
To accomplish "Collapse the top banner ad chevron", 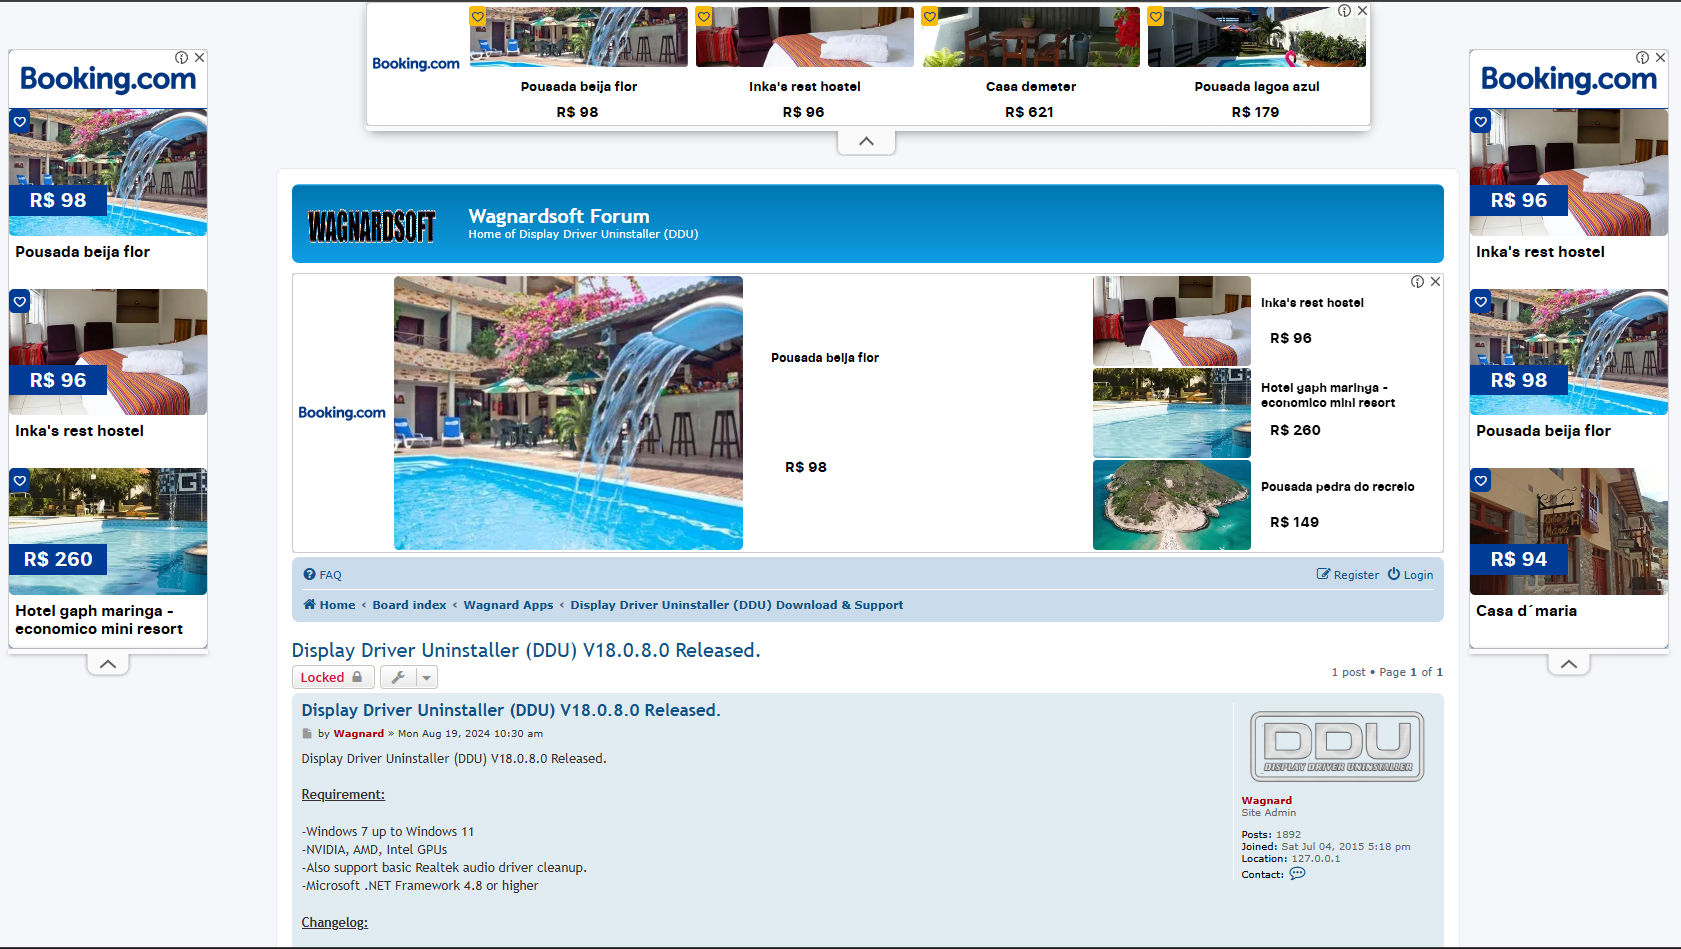I will click(866, 142).
